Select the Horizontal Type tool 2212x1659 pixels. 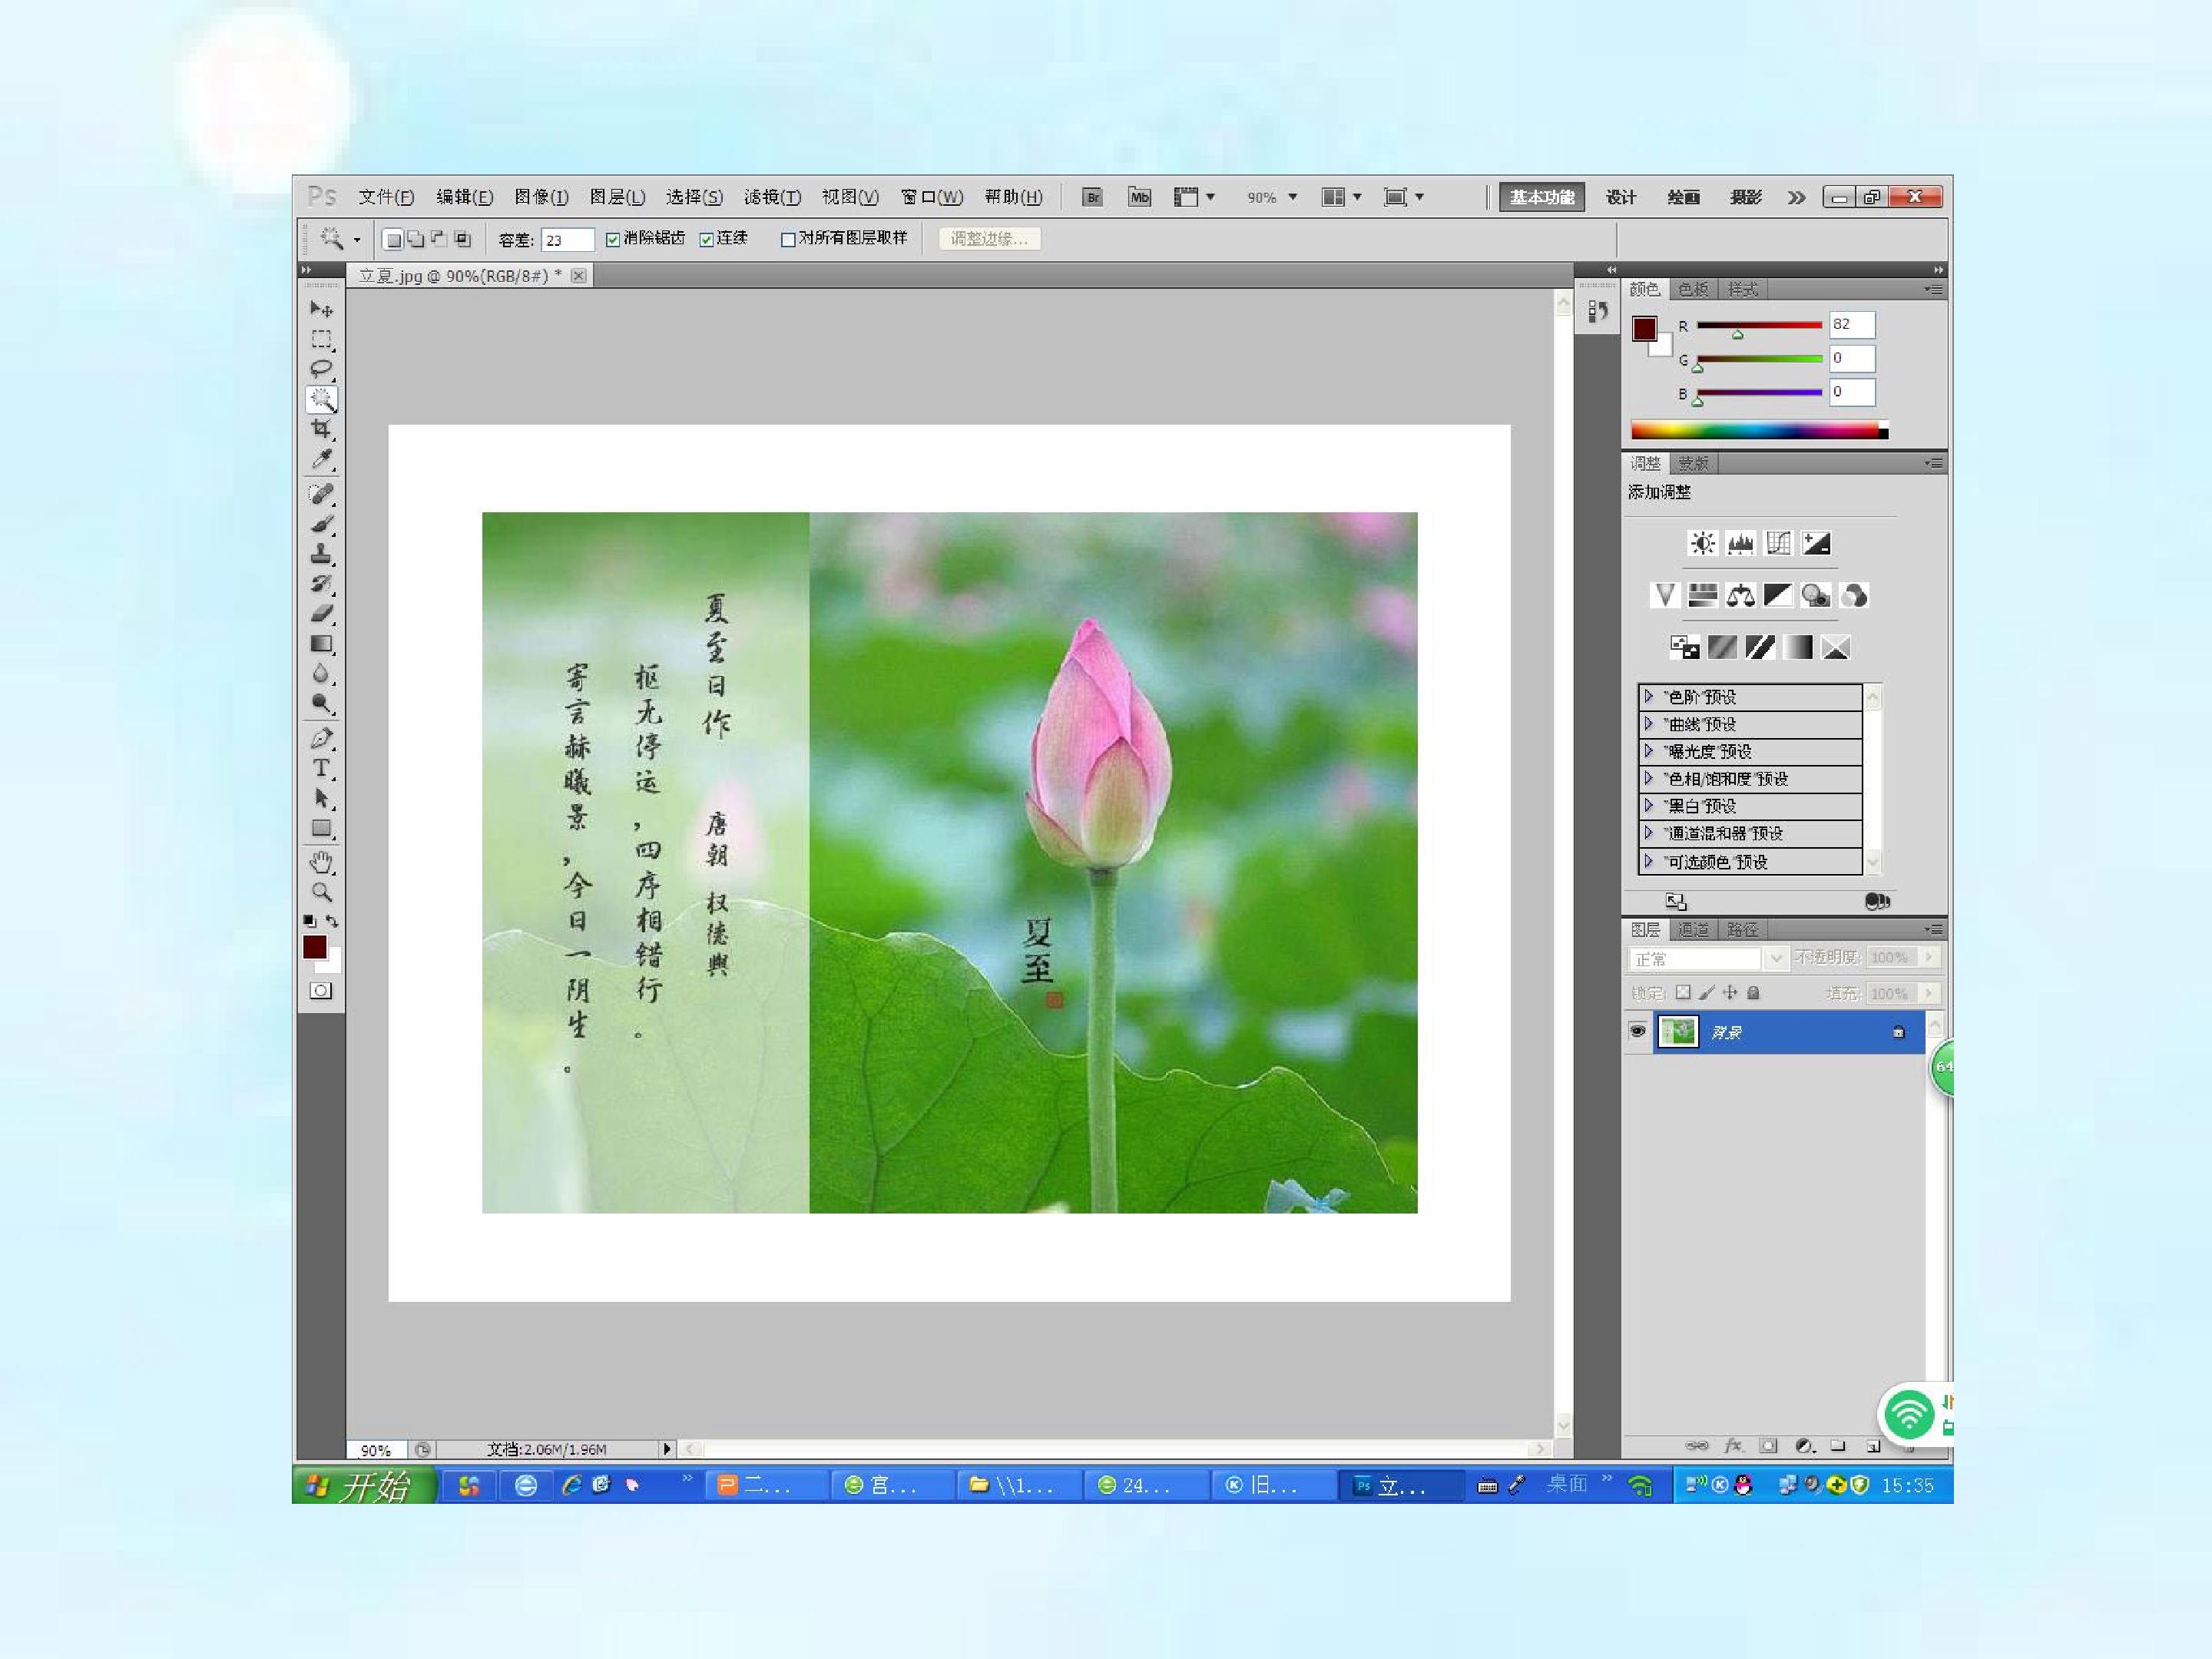[321, 768]
